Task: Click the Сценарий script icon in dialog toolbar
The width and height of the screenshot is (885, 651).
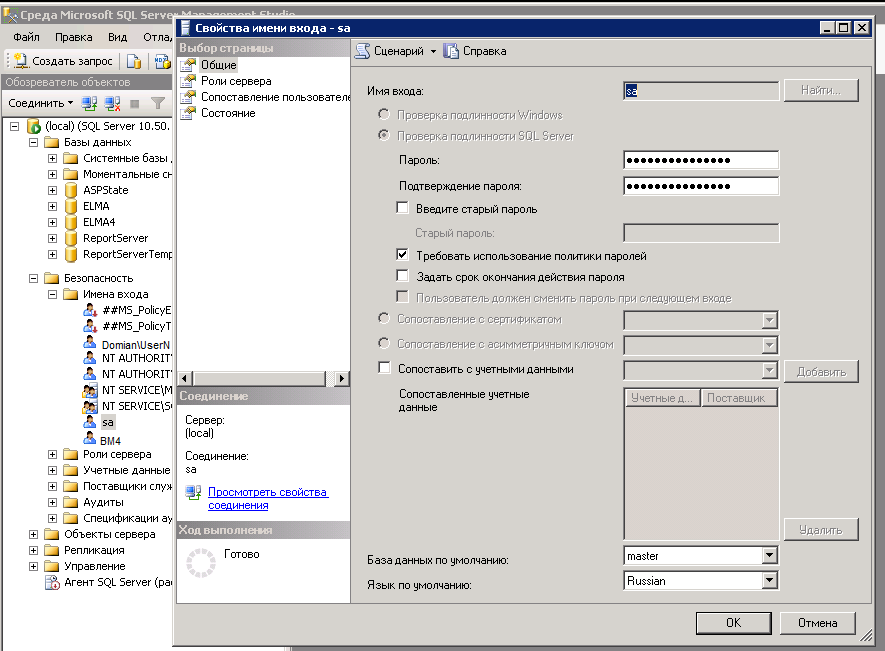Action: 364,51
